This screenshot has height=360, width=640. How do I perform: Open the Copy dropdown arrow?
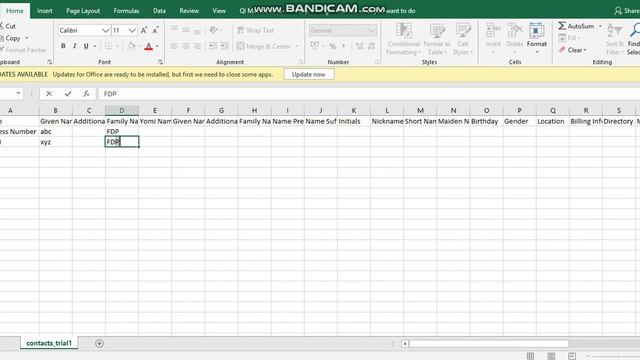coord(27,38)
